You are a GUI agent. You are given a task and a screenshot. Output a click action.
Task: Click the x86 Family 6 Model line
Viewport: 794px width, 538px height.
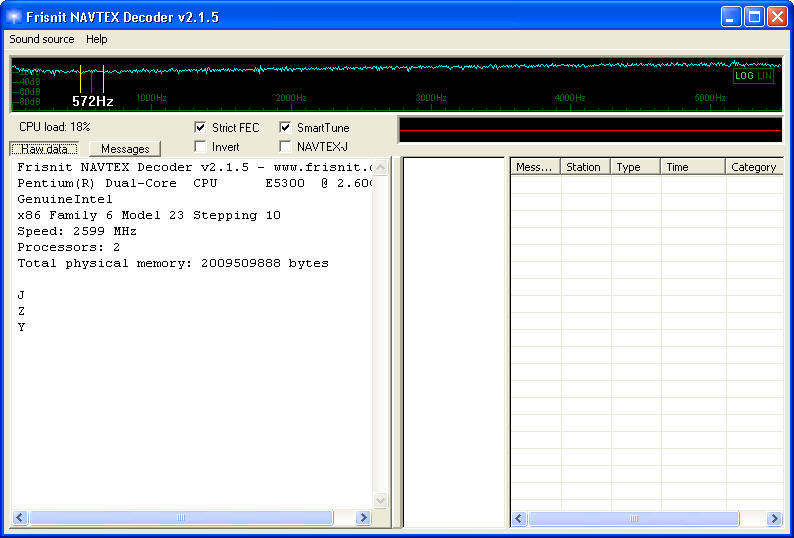[x=149, y=215]
